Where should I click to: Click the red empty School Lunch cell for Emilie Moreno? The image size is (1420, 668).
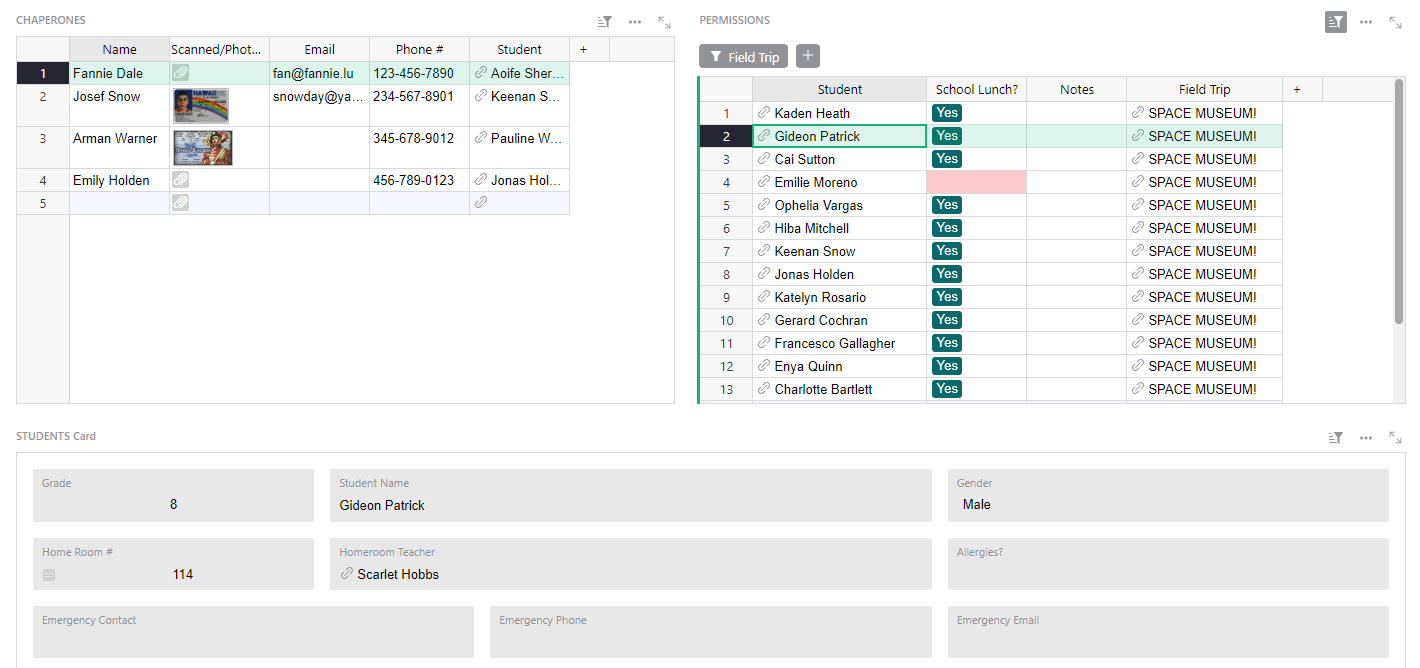click(976, 181)
